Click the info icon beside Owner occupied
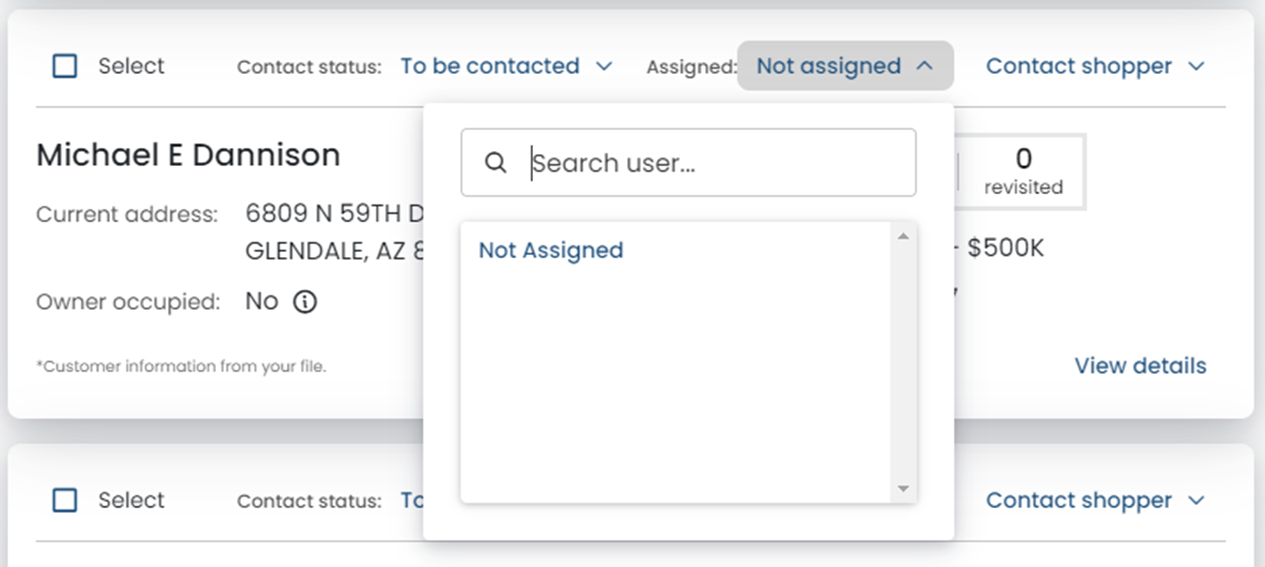 [x=305, y=302]
